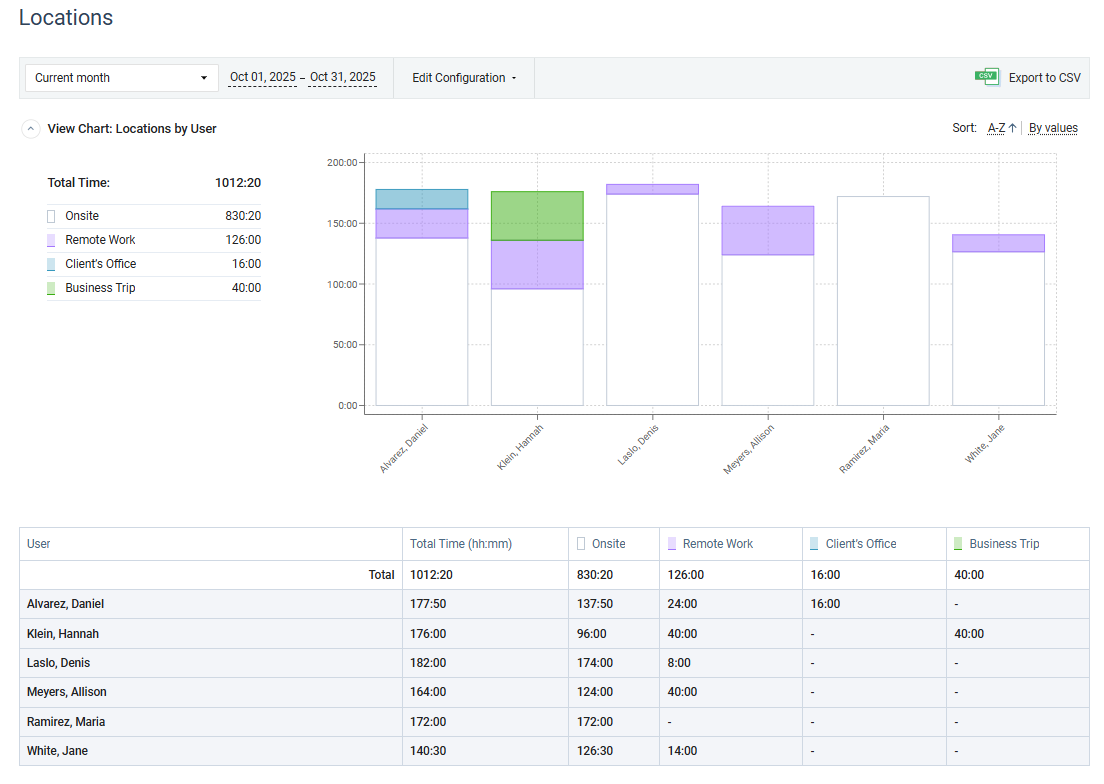Screen dimensions: 1104x784
Task: Toggle Remote Work series in legend
Action: point(100,240)
